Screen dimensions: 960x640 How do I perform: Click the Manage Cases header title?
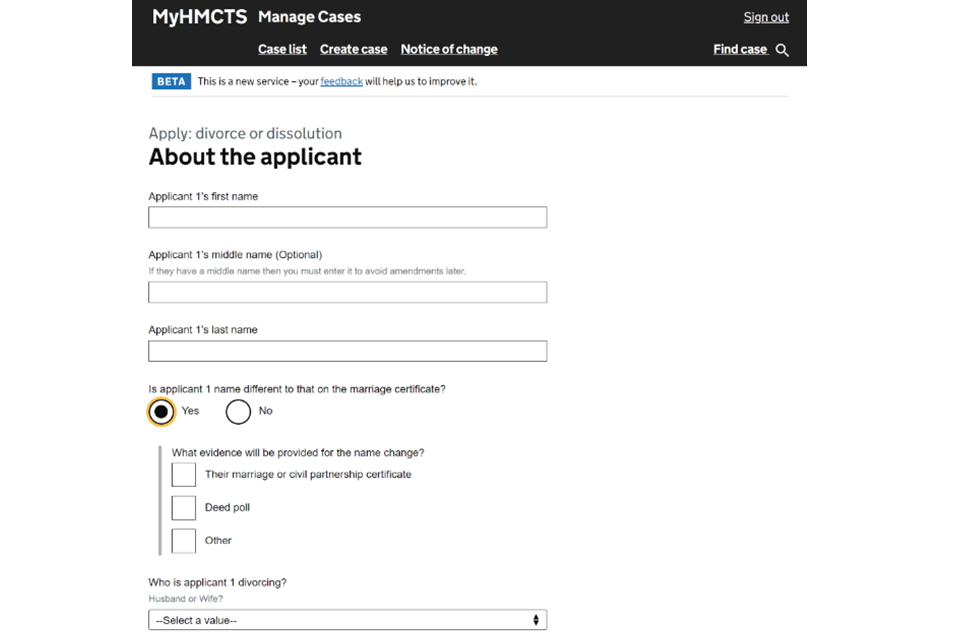[309, 17]
